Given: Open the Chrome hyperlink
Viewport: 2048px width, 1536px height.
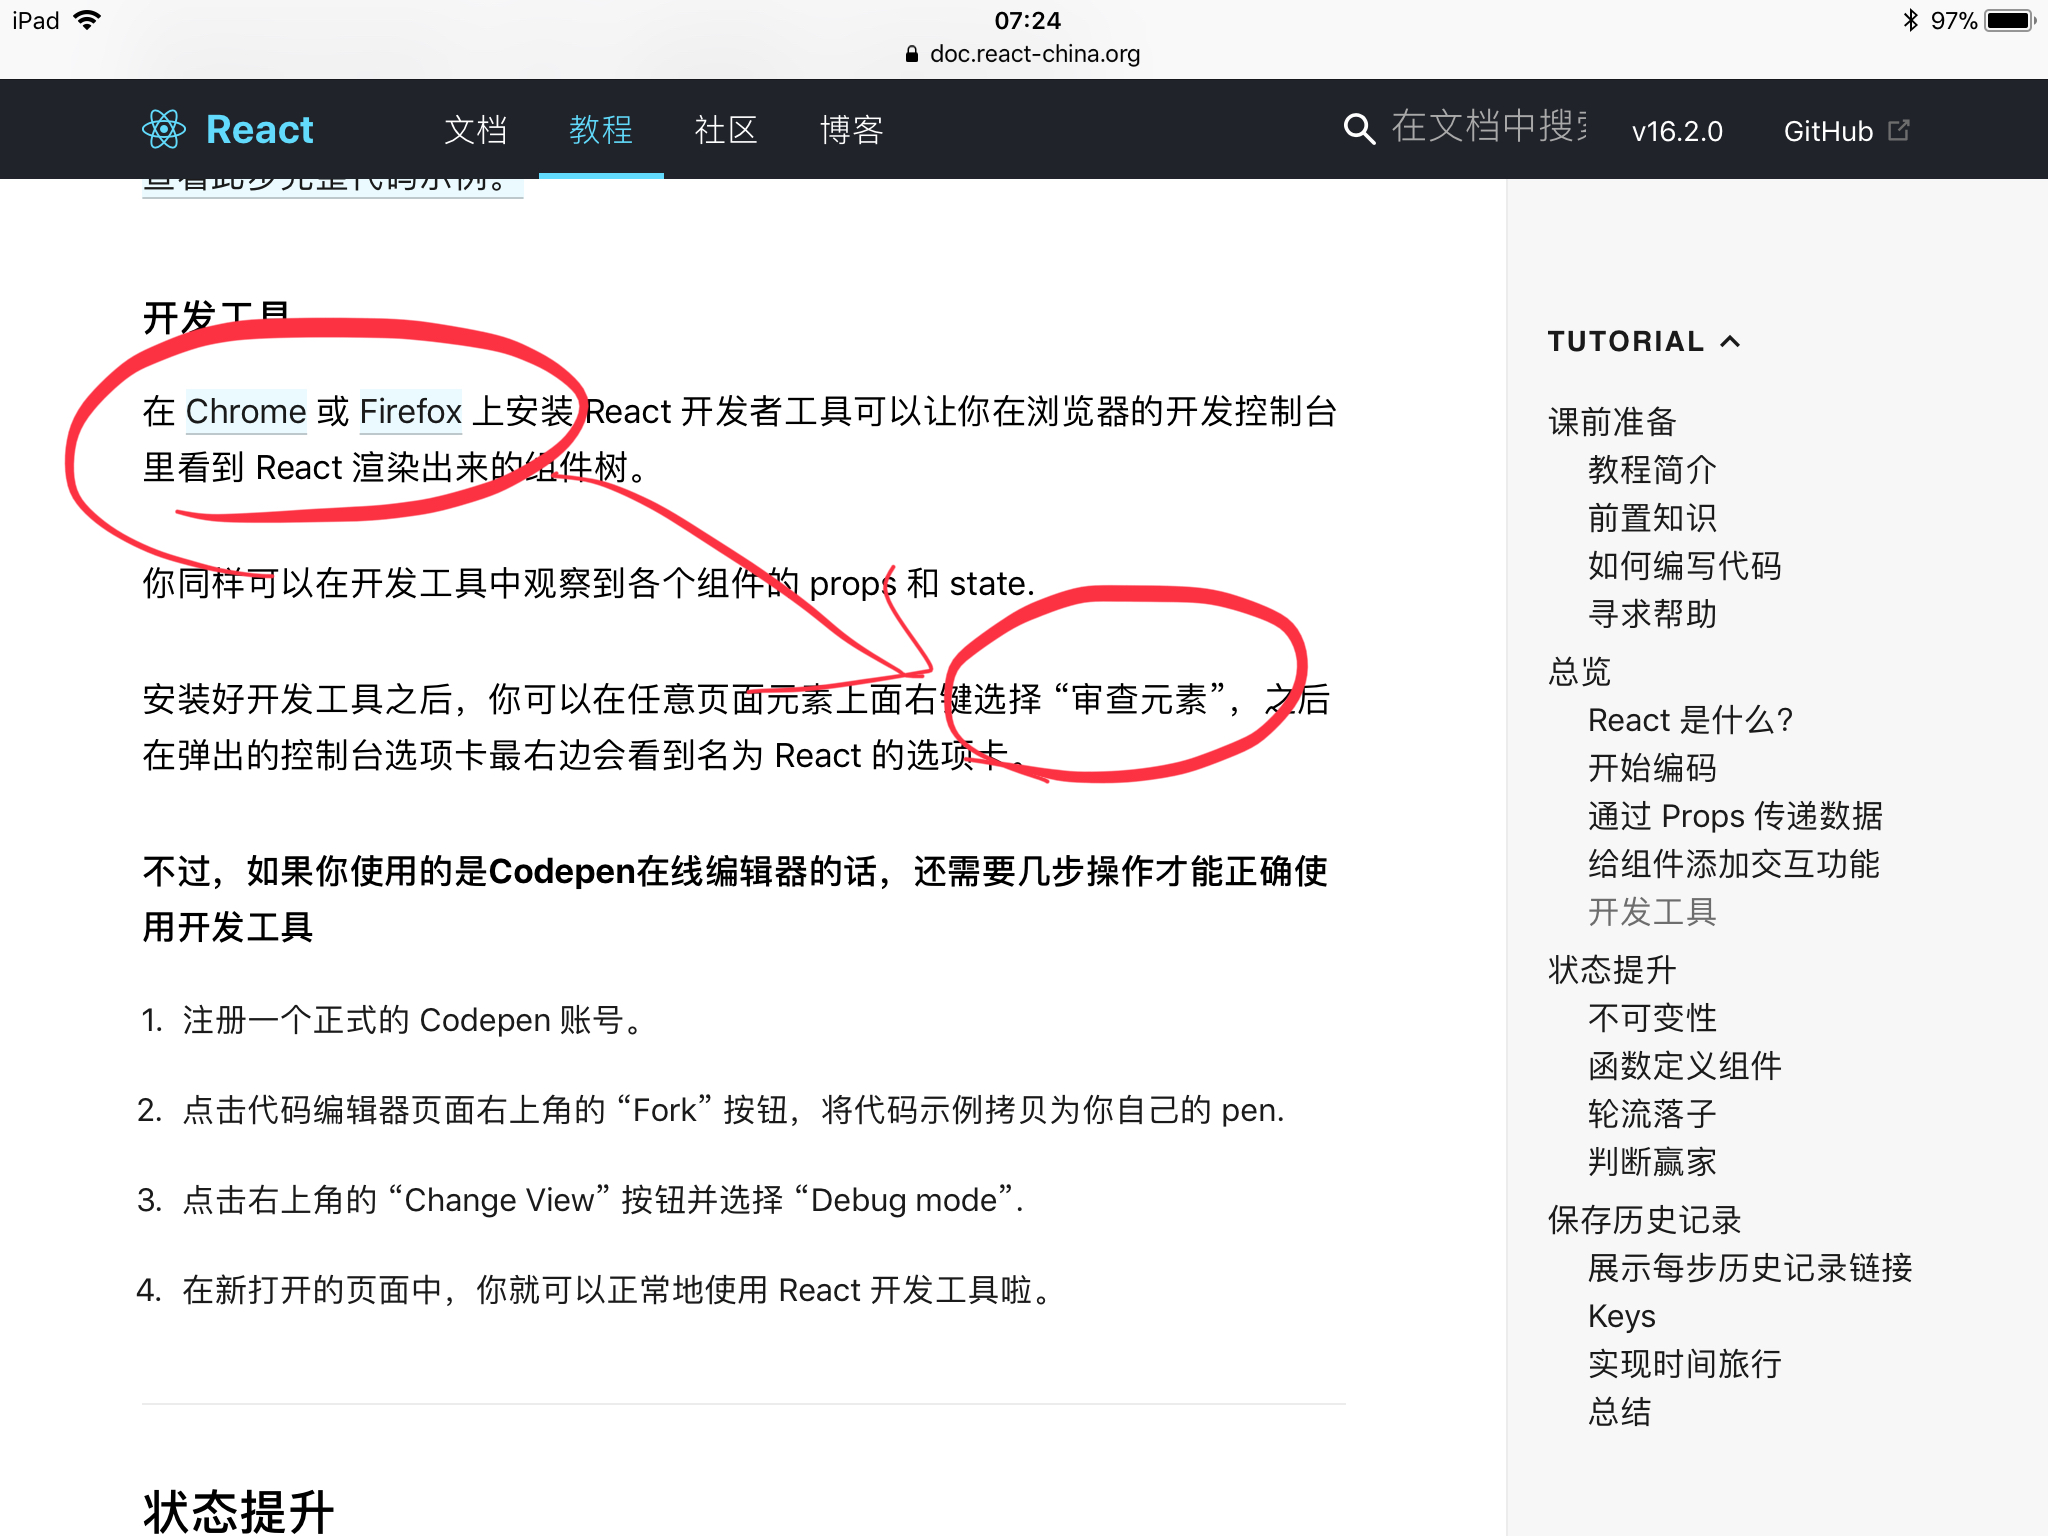Looking at the screenshot, I should point(246,411).
